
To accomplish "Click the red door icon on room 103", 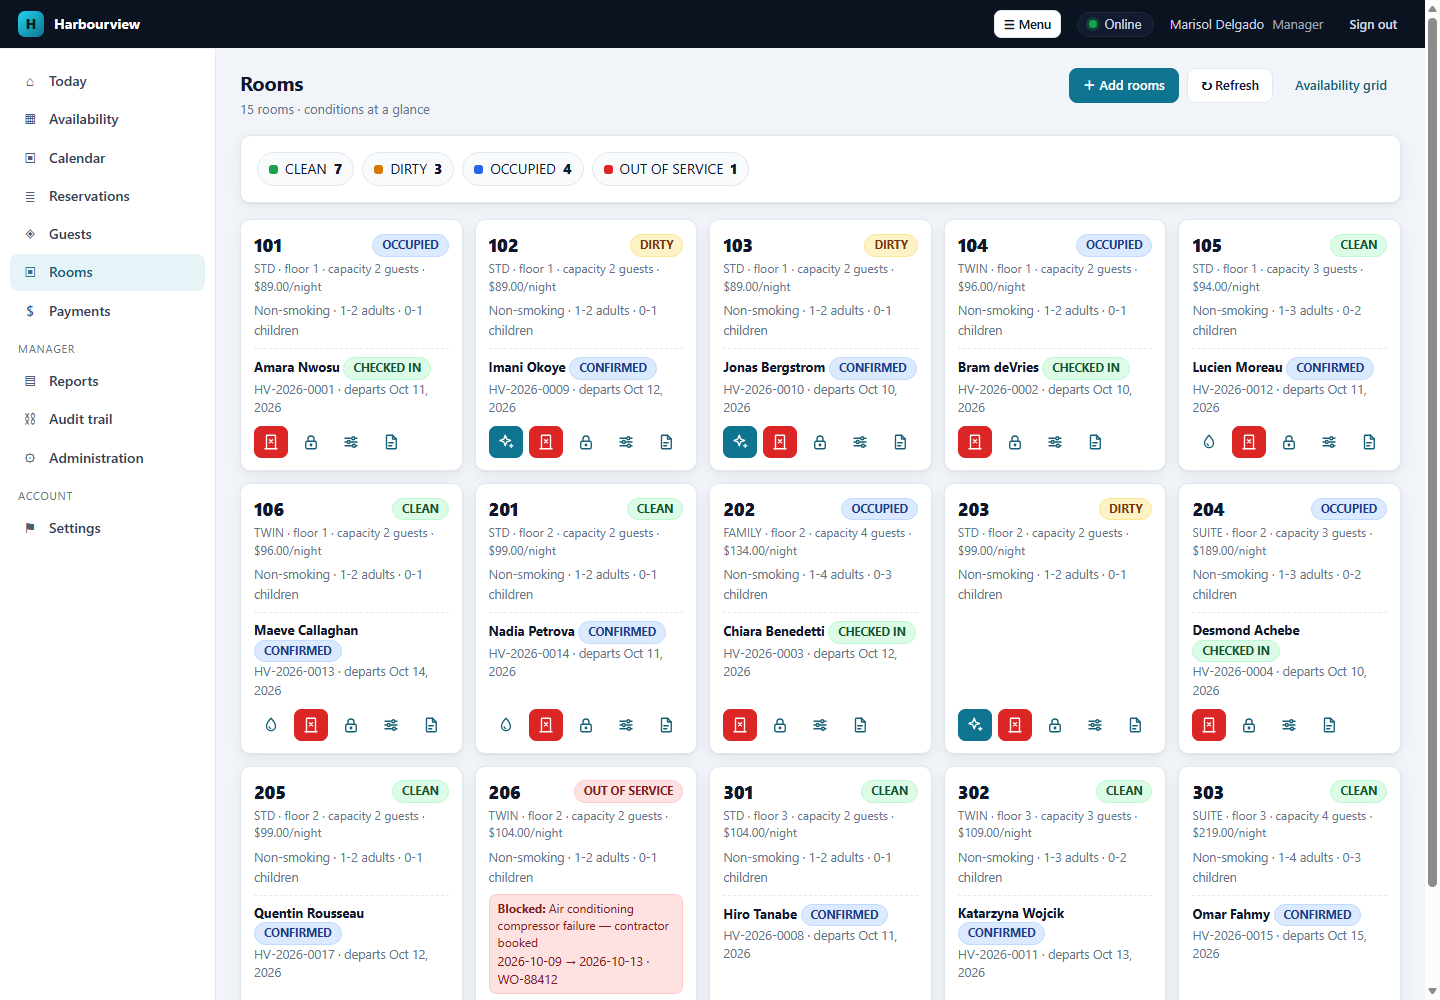I will coord(780,442).
